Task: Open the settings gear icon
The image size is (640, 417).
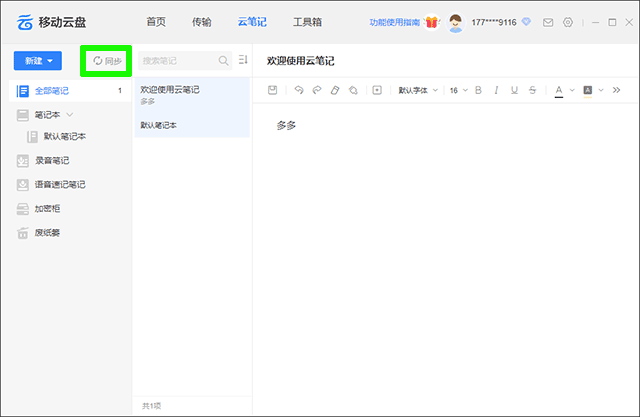Action: (x=568, y=22)
